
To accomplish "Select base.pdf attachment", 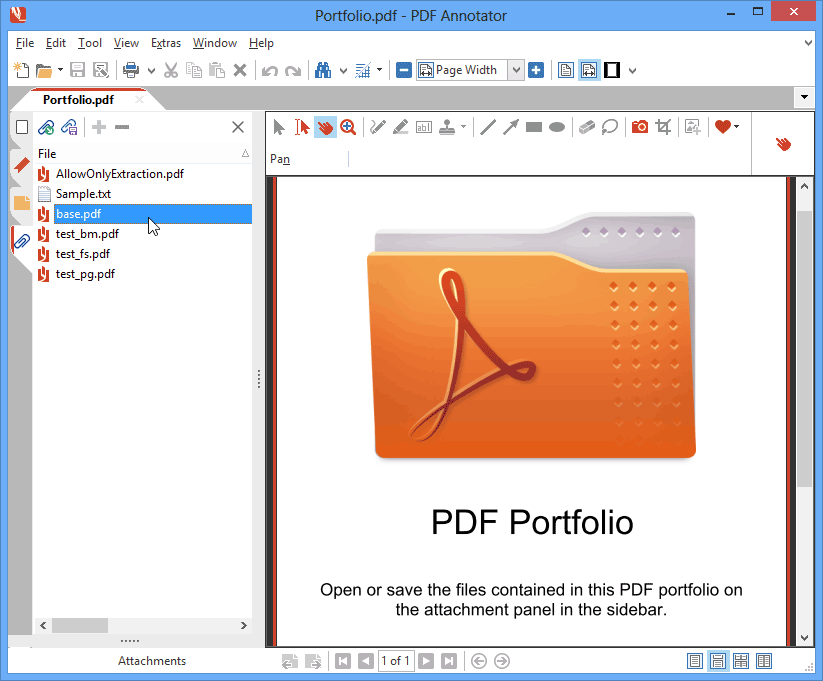I will [x=153, y=214].
